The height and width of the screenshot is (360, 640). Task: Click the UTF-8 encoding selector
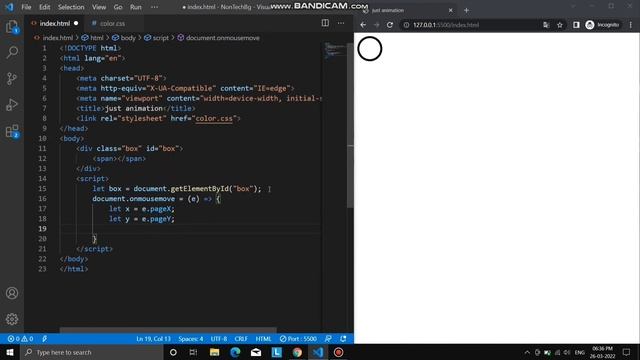pos(219,339)
